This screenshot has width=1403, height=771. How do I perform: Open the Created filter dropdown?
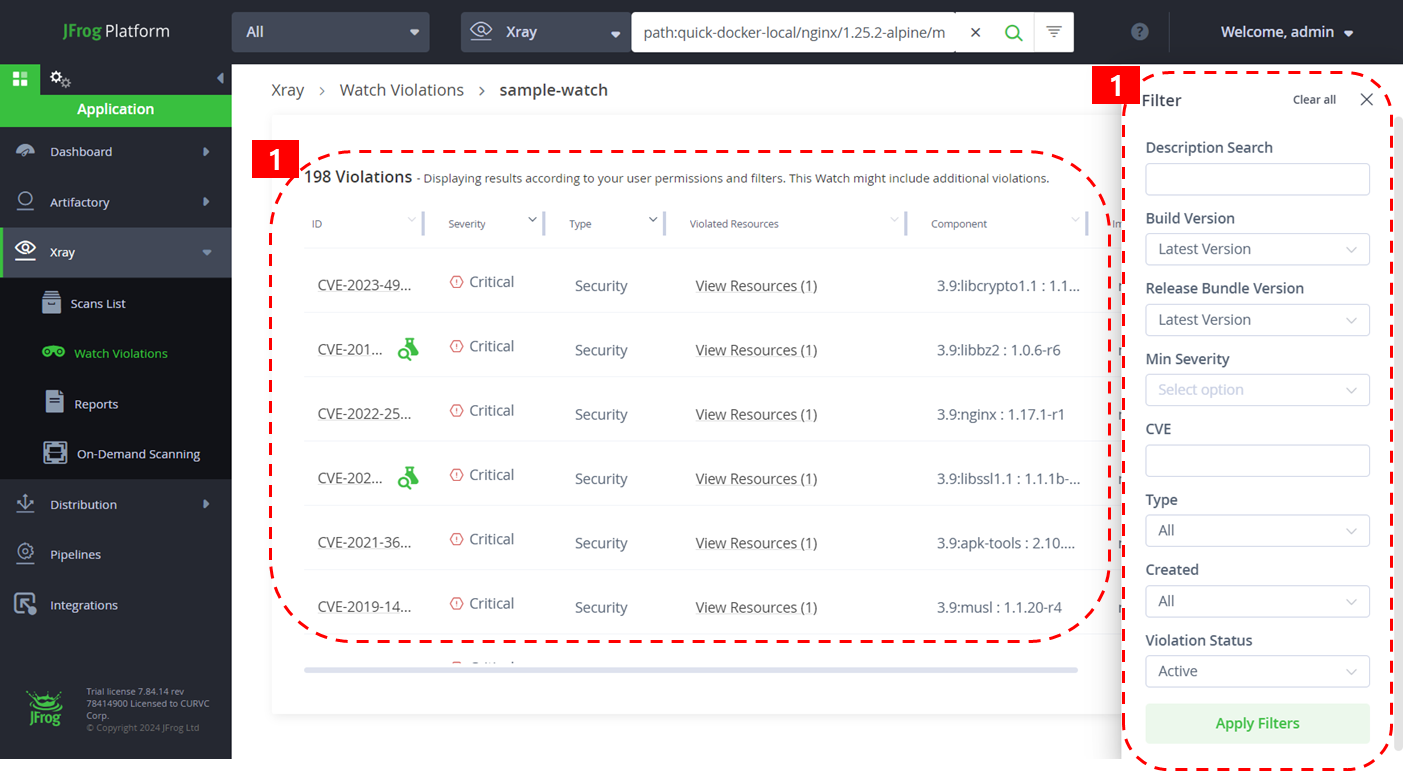tap(1257, 601)
